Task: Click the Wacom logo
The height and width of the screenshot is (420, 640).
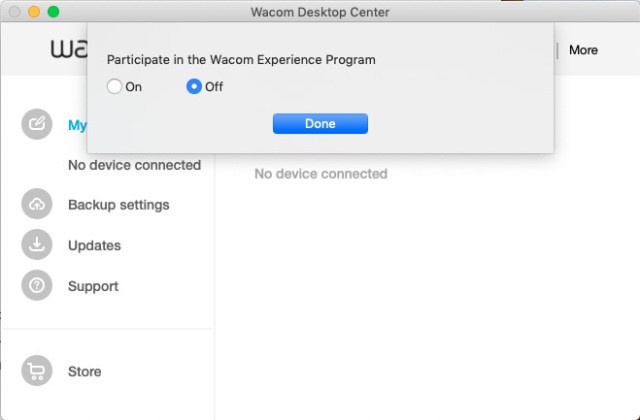Action: (69, 49)
